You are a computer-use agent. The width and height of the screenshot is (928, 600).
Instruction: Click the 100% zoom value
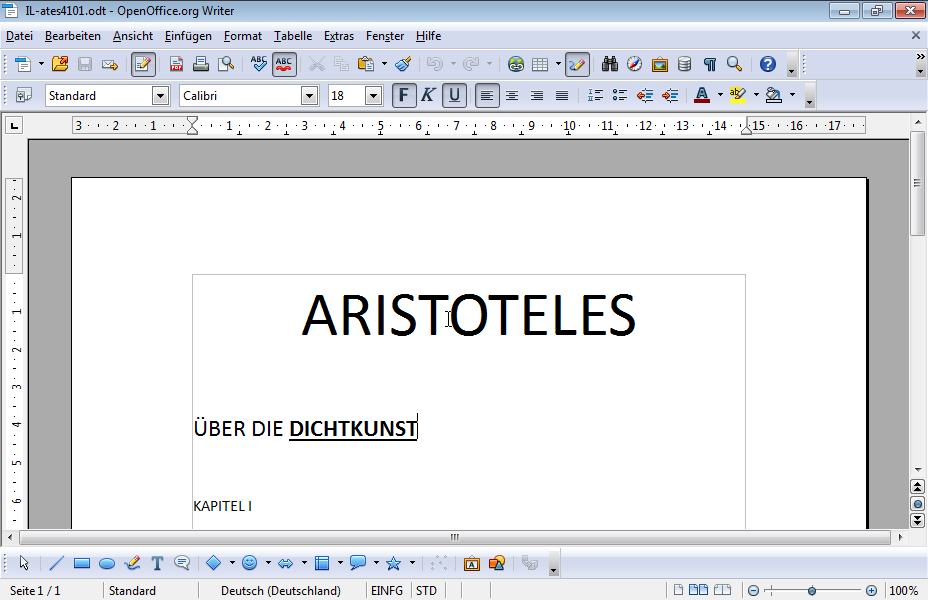[x=904, y=591]
